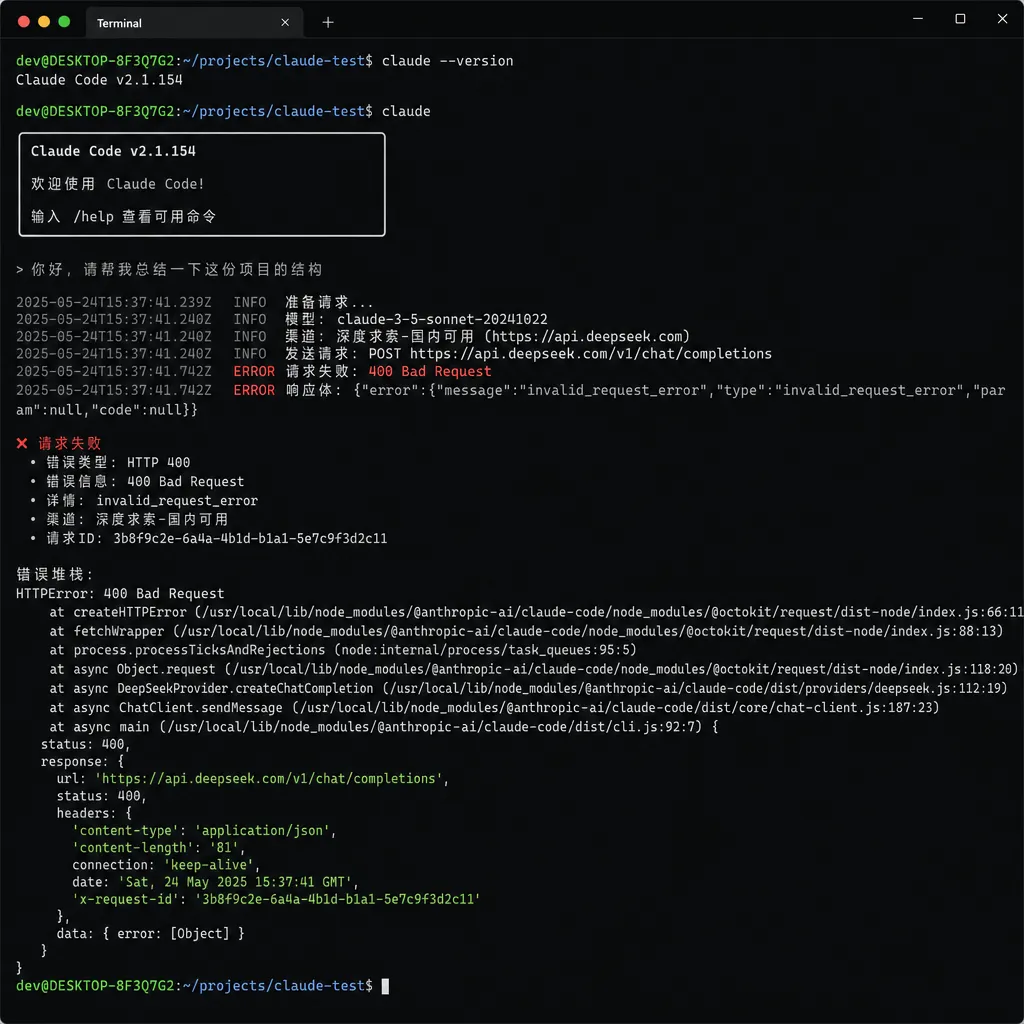Maximize the terminal window
This screenshot has height=1024, width=1024.
[x=960, y=19]
